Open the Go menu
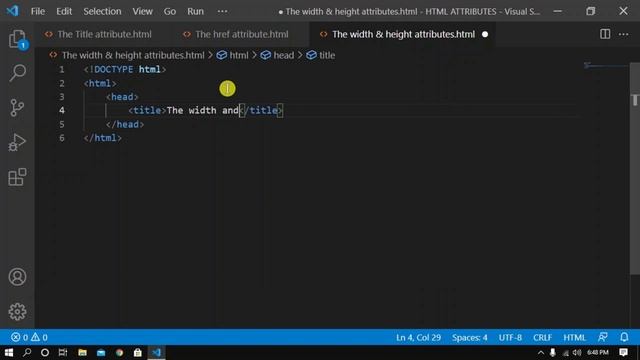This screenshot has width=640, height=360. coord(170,11)
